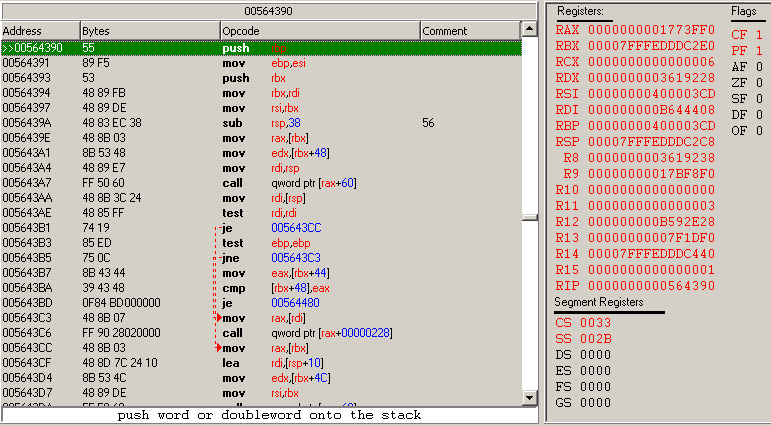The image size is (771, 426).
Task: Click the Comment column header
Action: tap(470, 31)
